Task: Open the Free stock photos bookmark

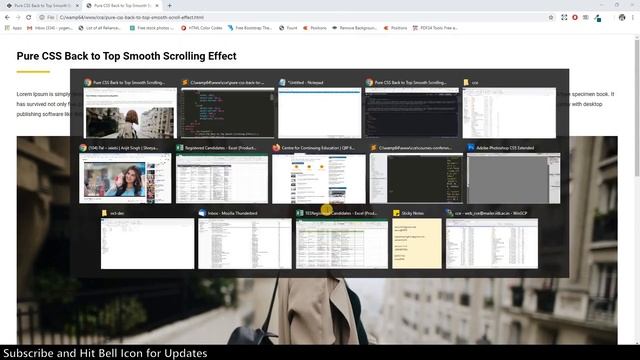Action: click(151, 28)
